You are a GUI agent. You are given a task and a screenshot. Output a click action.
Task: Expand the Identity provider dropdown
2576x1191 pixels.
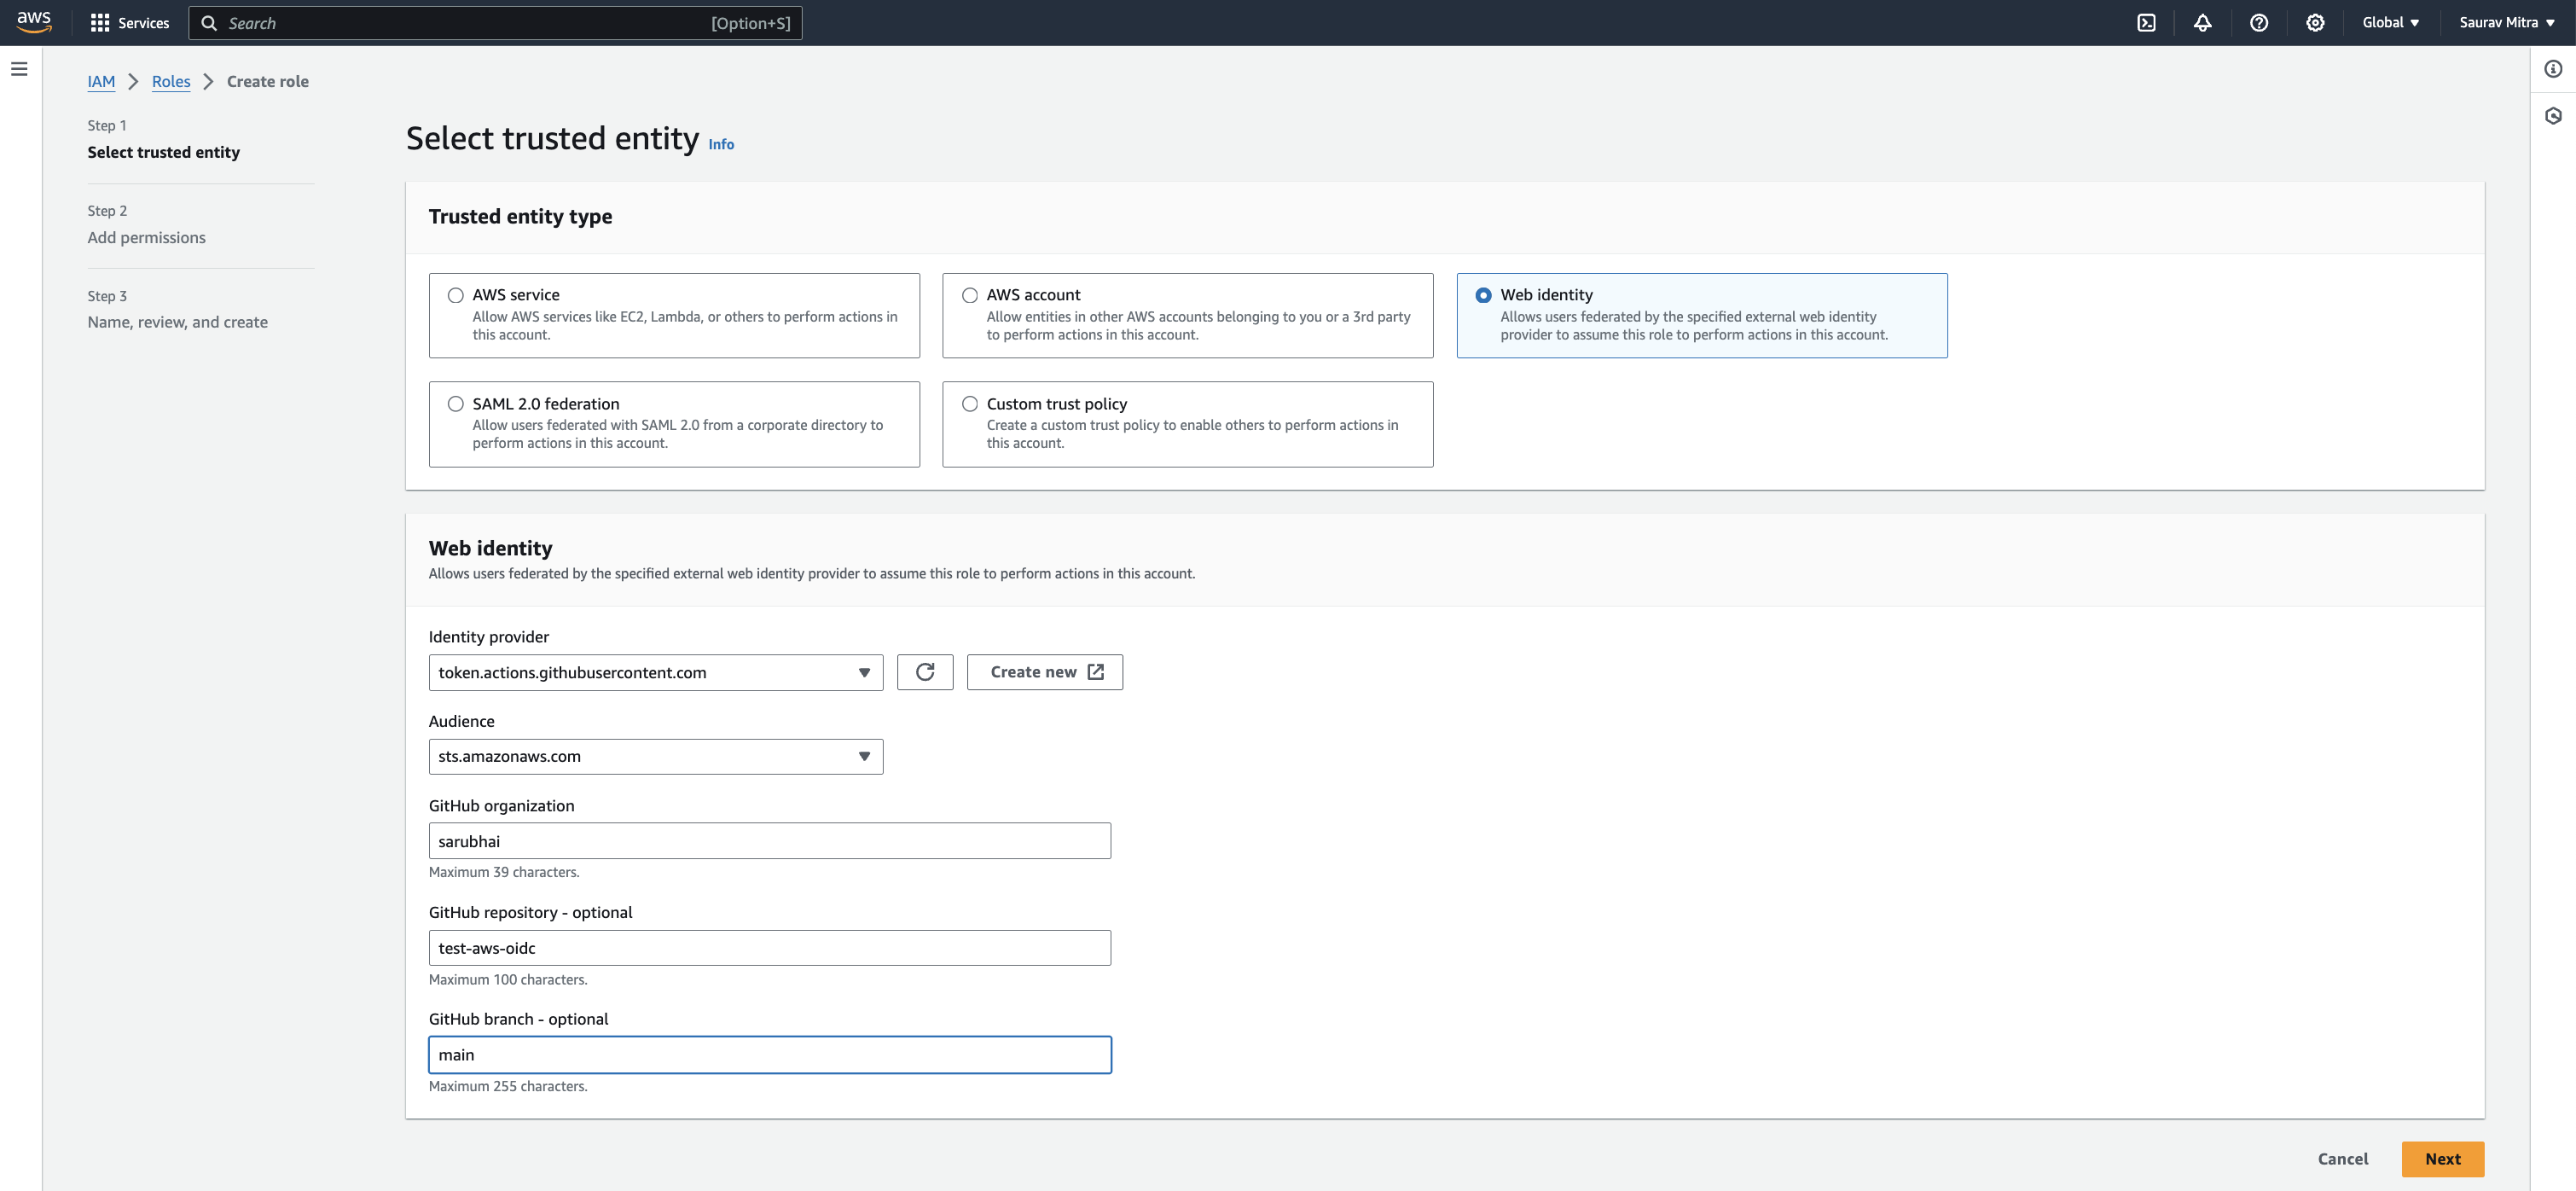pyautogui.click(x=655, y=672)
